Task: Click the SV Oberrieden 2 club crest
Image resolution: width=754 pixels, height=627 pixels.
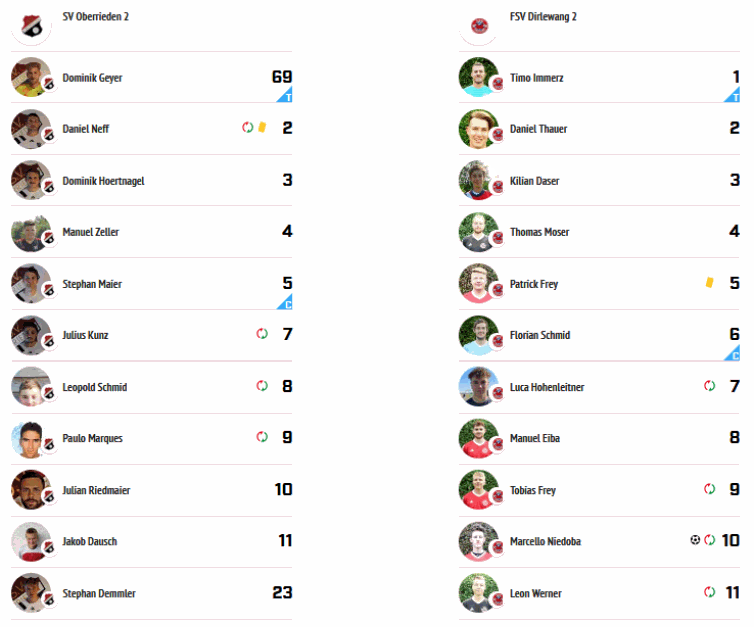Action: click(x=31, y=25)
